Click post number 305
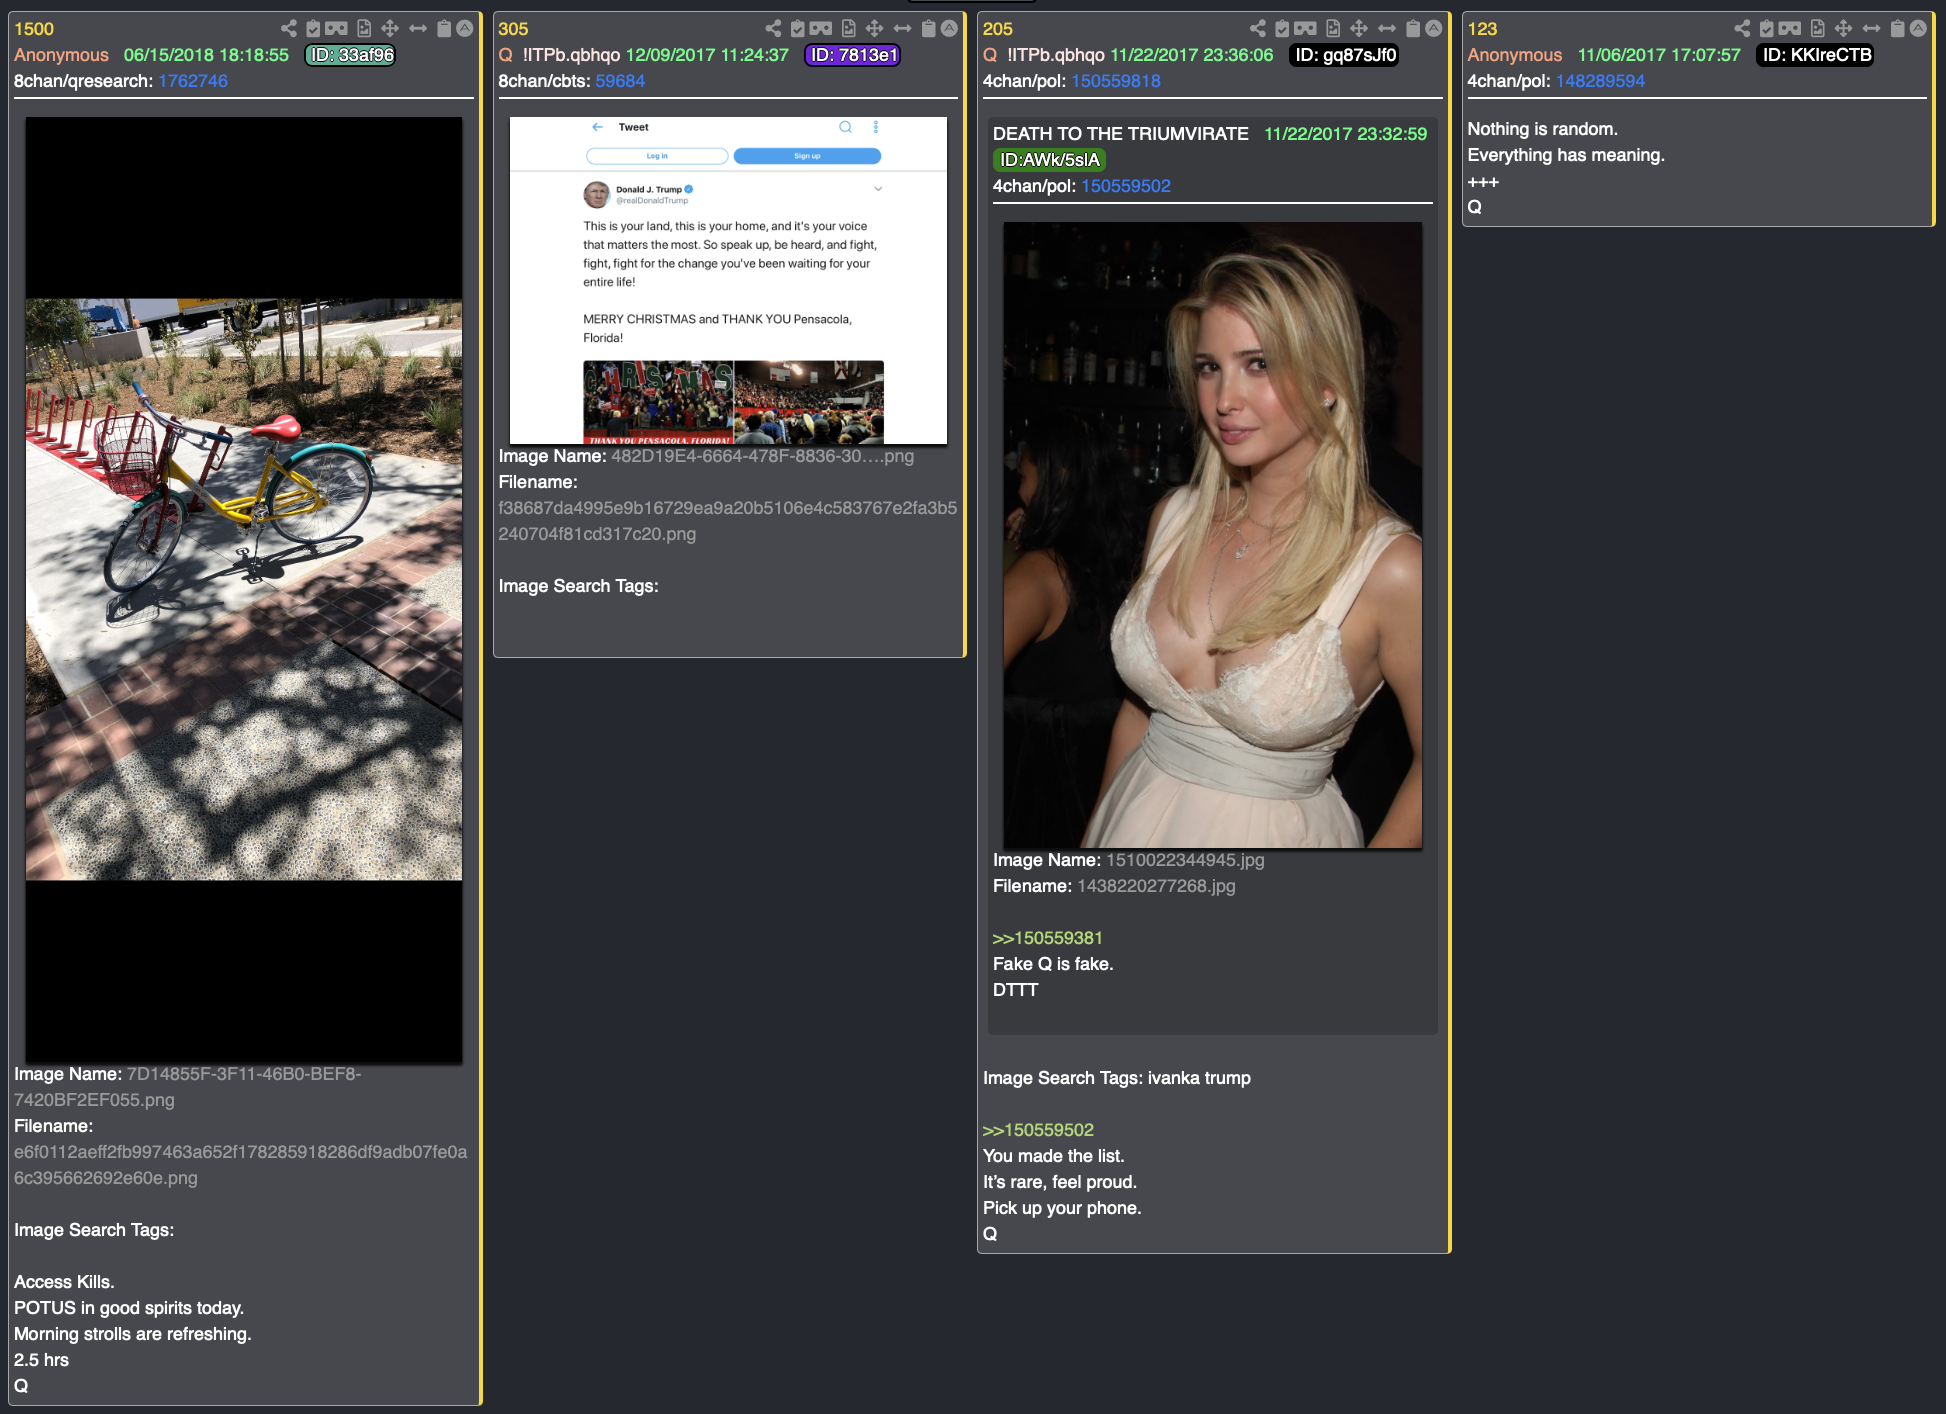 (513, 29)
